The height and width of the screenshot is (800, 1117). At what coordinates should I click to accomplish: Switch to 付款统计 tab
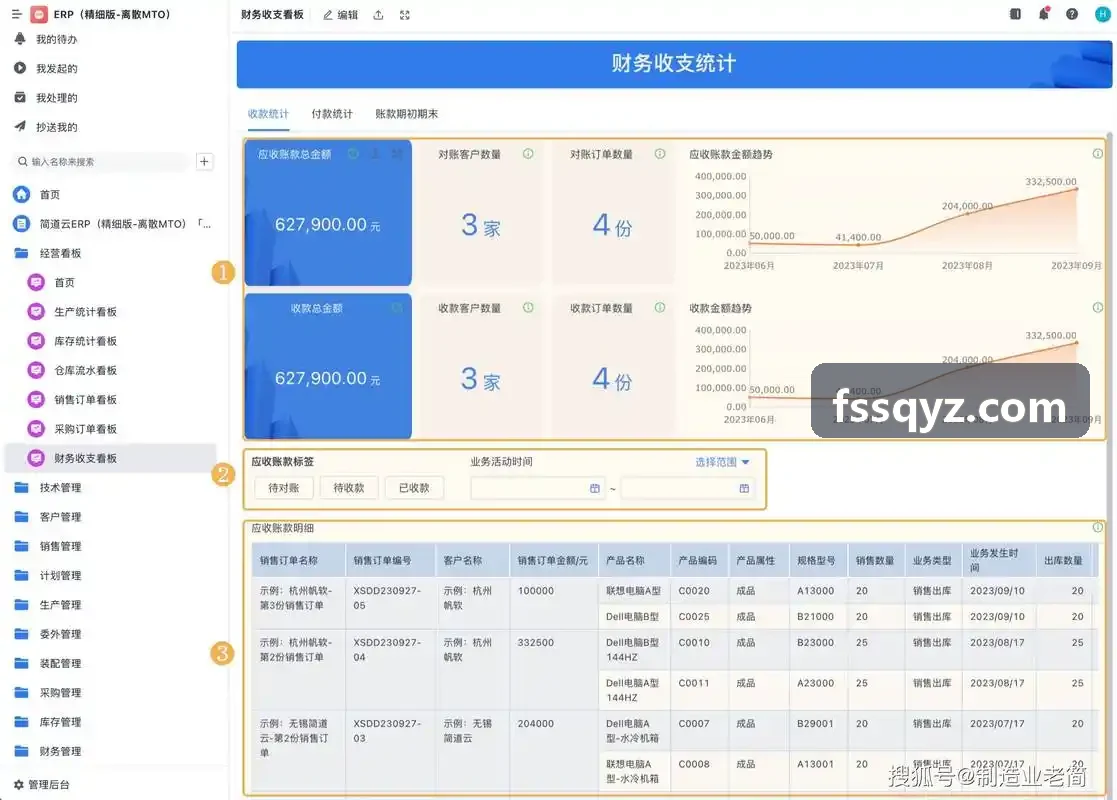[332, 114]
